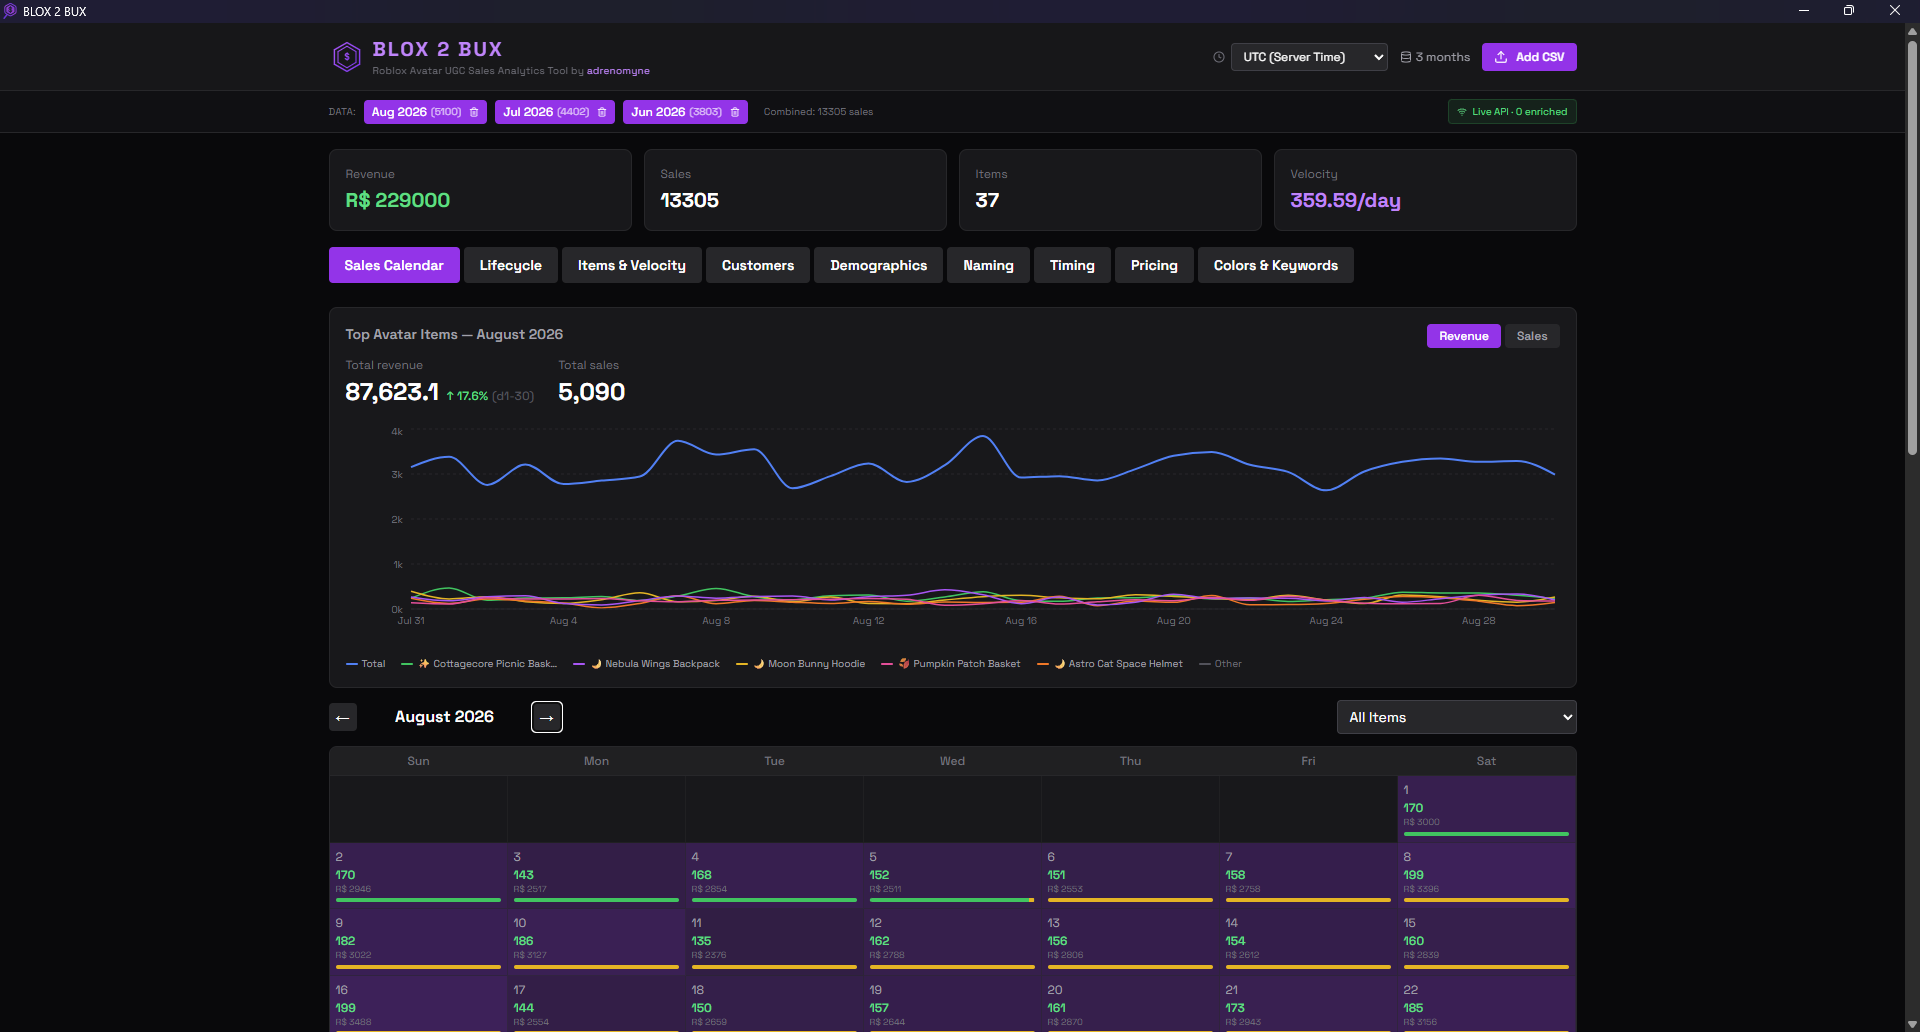The height and width of the screenshot is (1032, 1920).
Task: Toggle the Nebula Wings Backpack legend entry
Action: coord(645,663)
